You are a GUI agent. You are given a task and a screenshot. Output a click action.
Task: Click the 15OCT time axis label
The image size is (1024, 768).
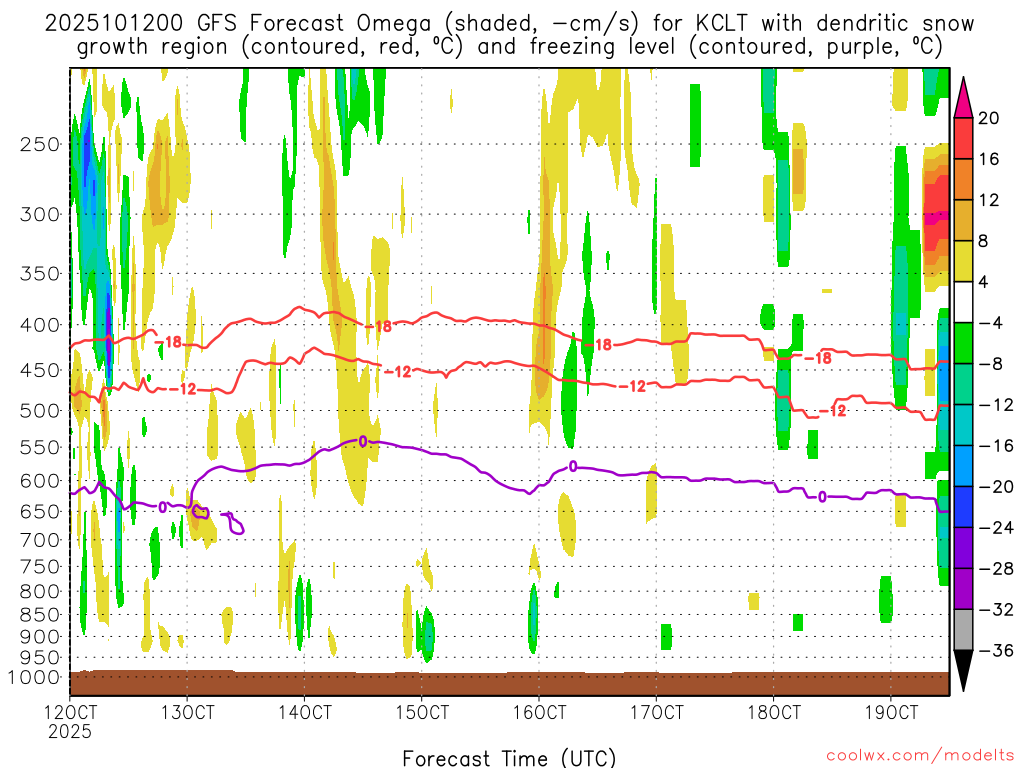click(x=421, y=713)
